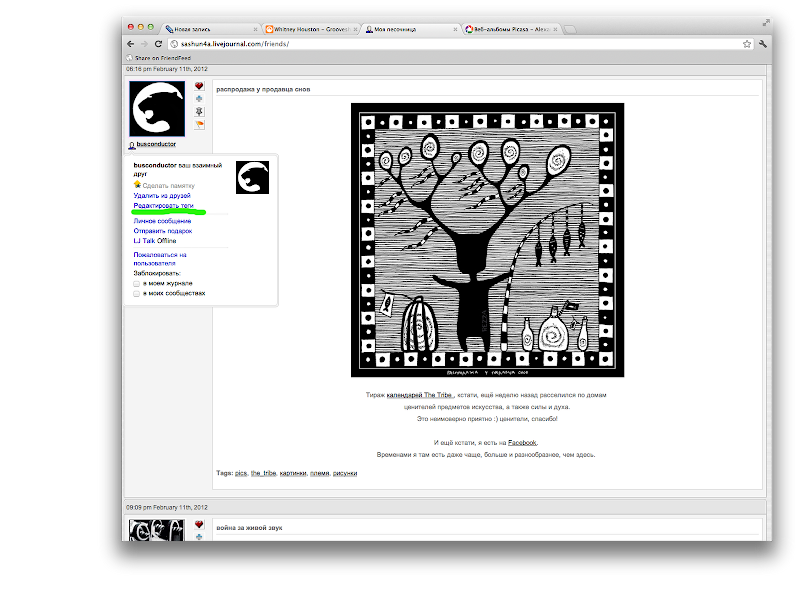Click the black-and-white tree illustration image
Image resolution: width=800 pixels, height=603 pixels.
[487, 240]
